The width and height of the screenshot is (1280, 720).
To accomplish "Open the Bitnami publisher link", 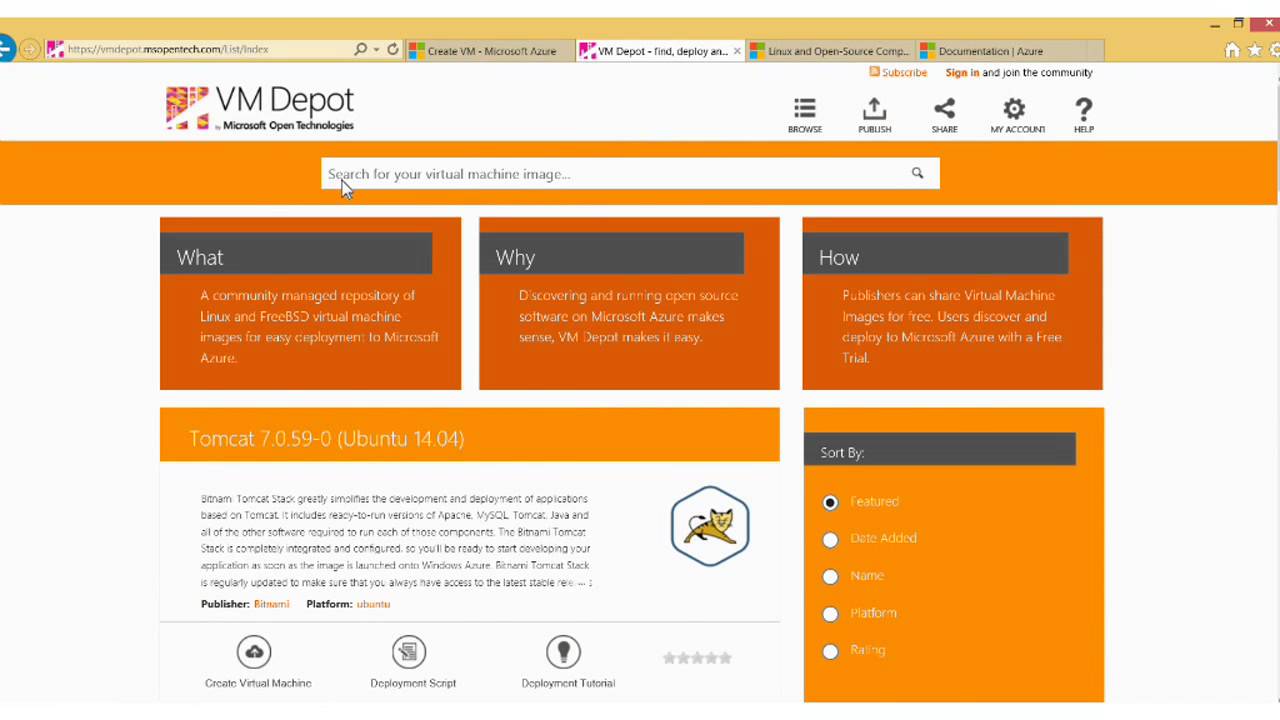I will (x=271, y=604).
